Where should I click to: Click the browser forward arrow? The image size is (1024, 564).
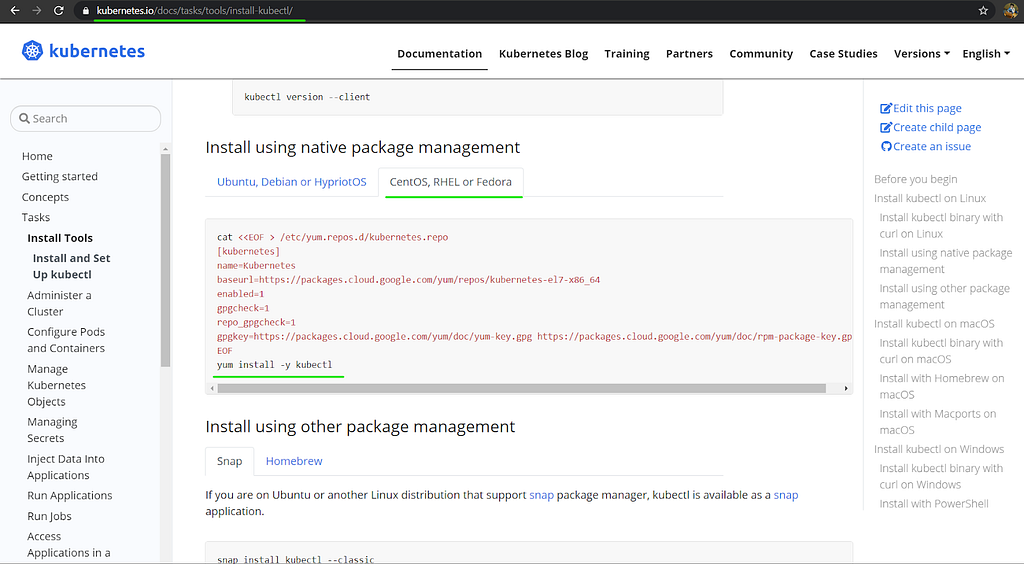[x=37, y=10]
